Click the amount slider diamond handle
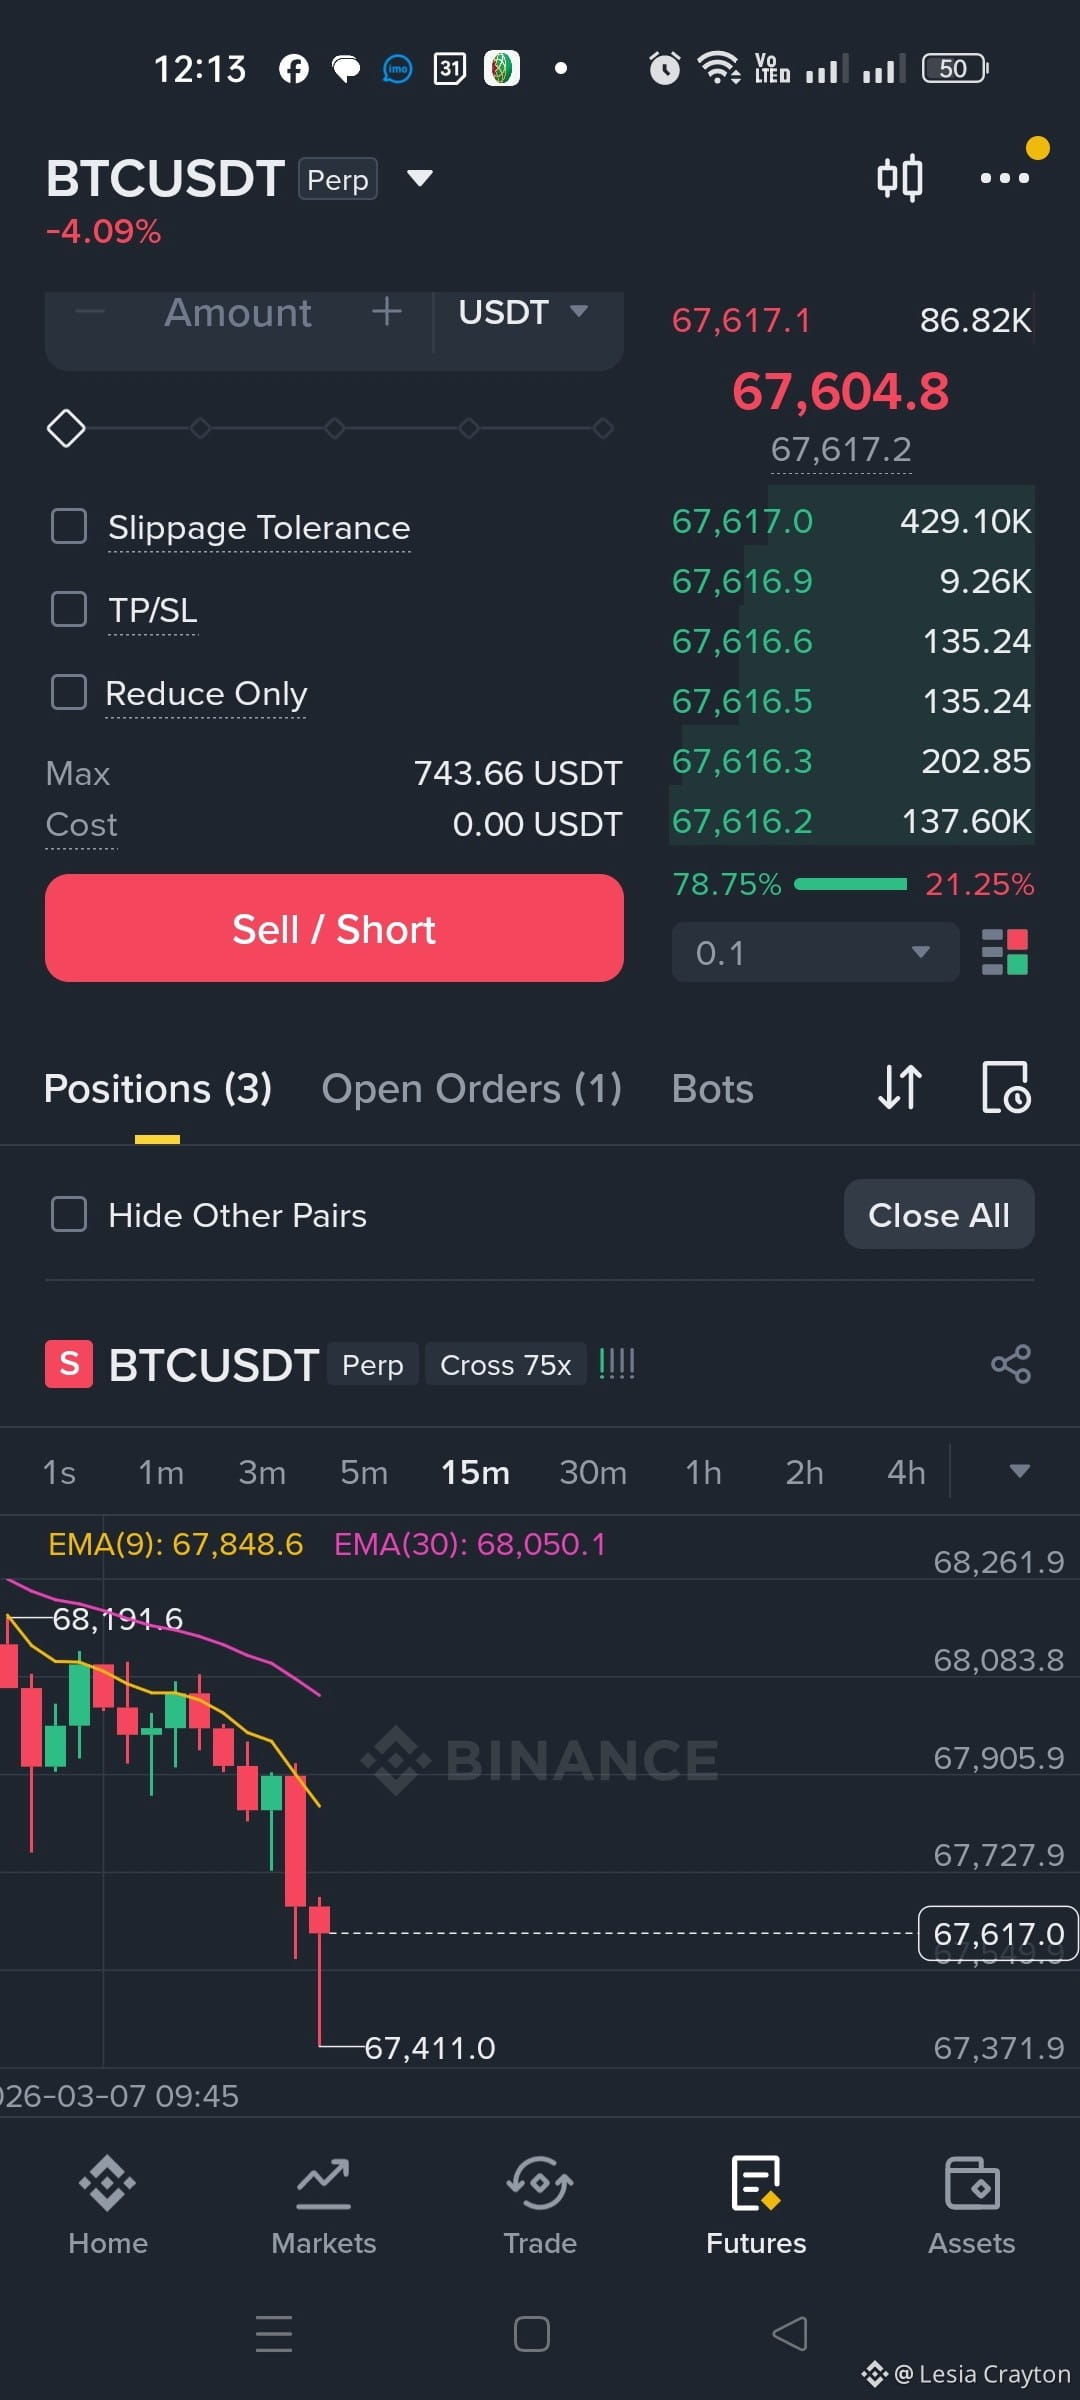Viewport: 1080px width, 2400px height. click(66, 428)
